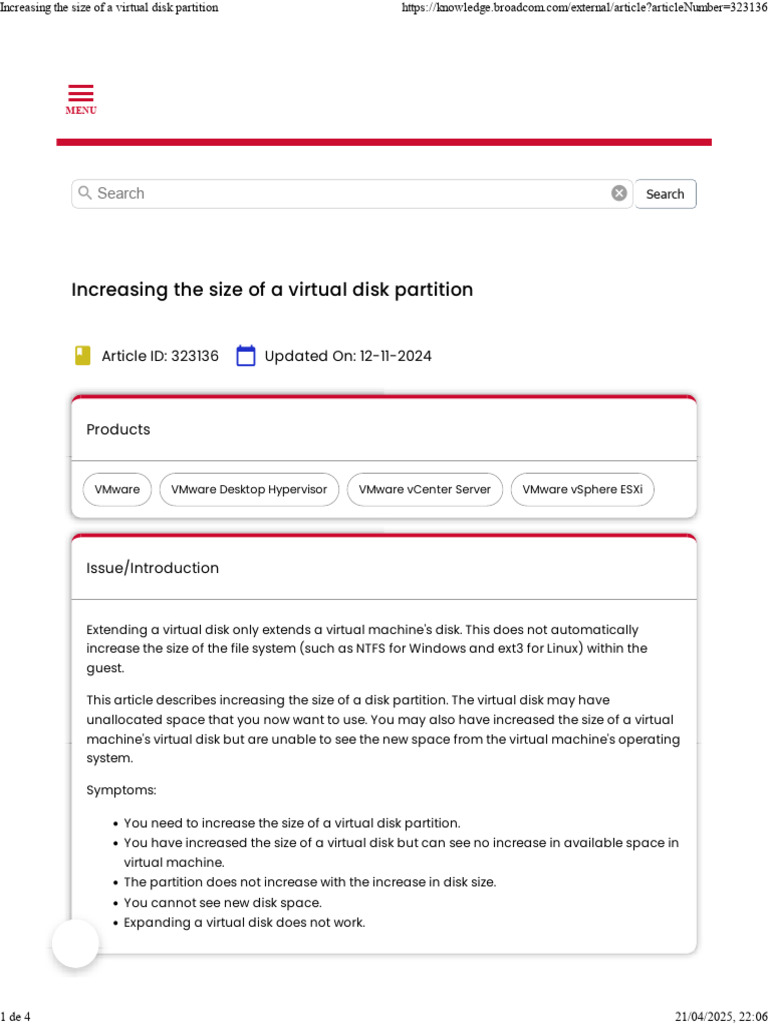Click the white floating circle button

(76, 943)
